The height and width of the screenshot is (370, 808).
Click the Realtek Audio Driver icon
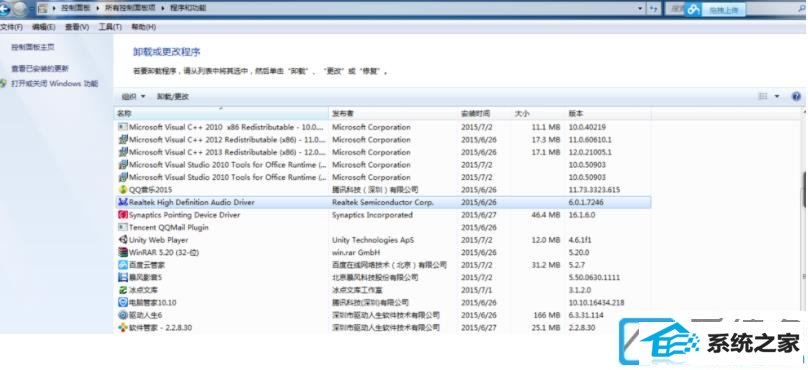123,202
